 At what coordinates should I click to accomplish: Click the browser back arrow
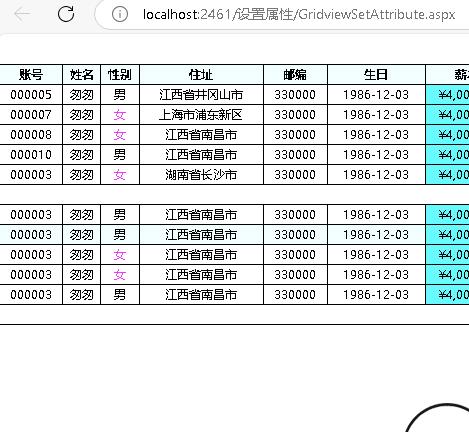click(x=22, y=14)
